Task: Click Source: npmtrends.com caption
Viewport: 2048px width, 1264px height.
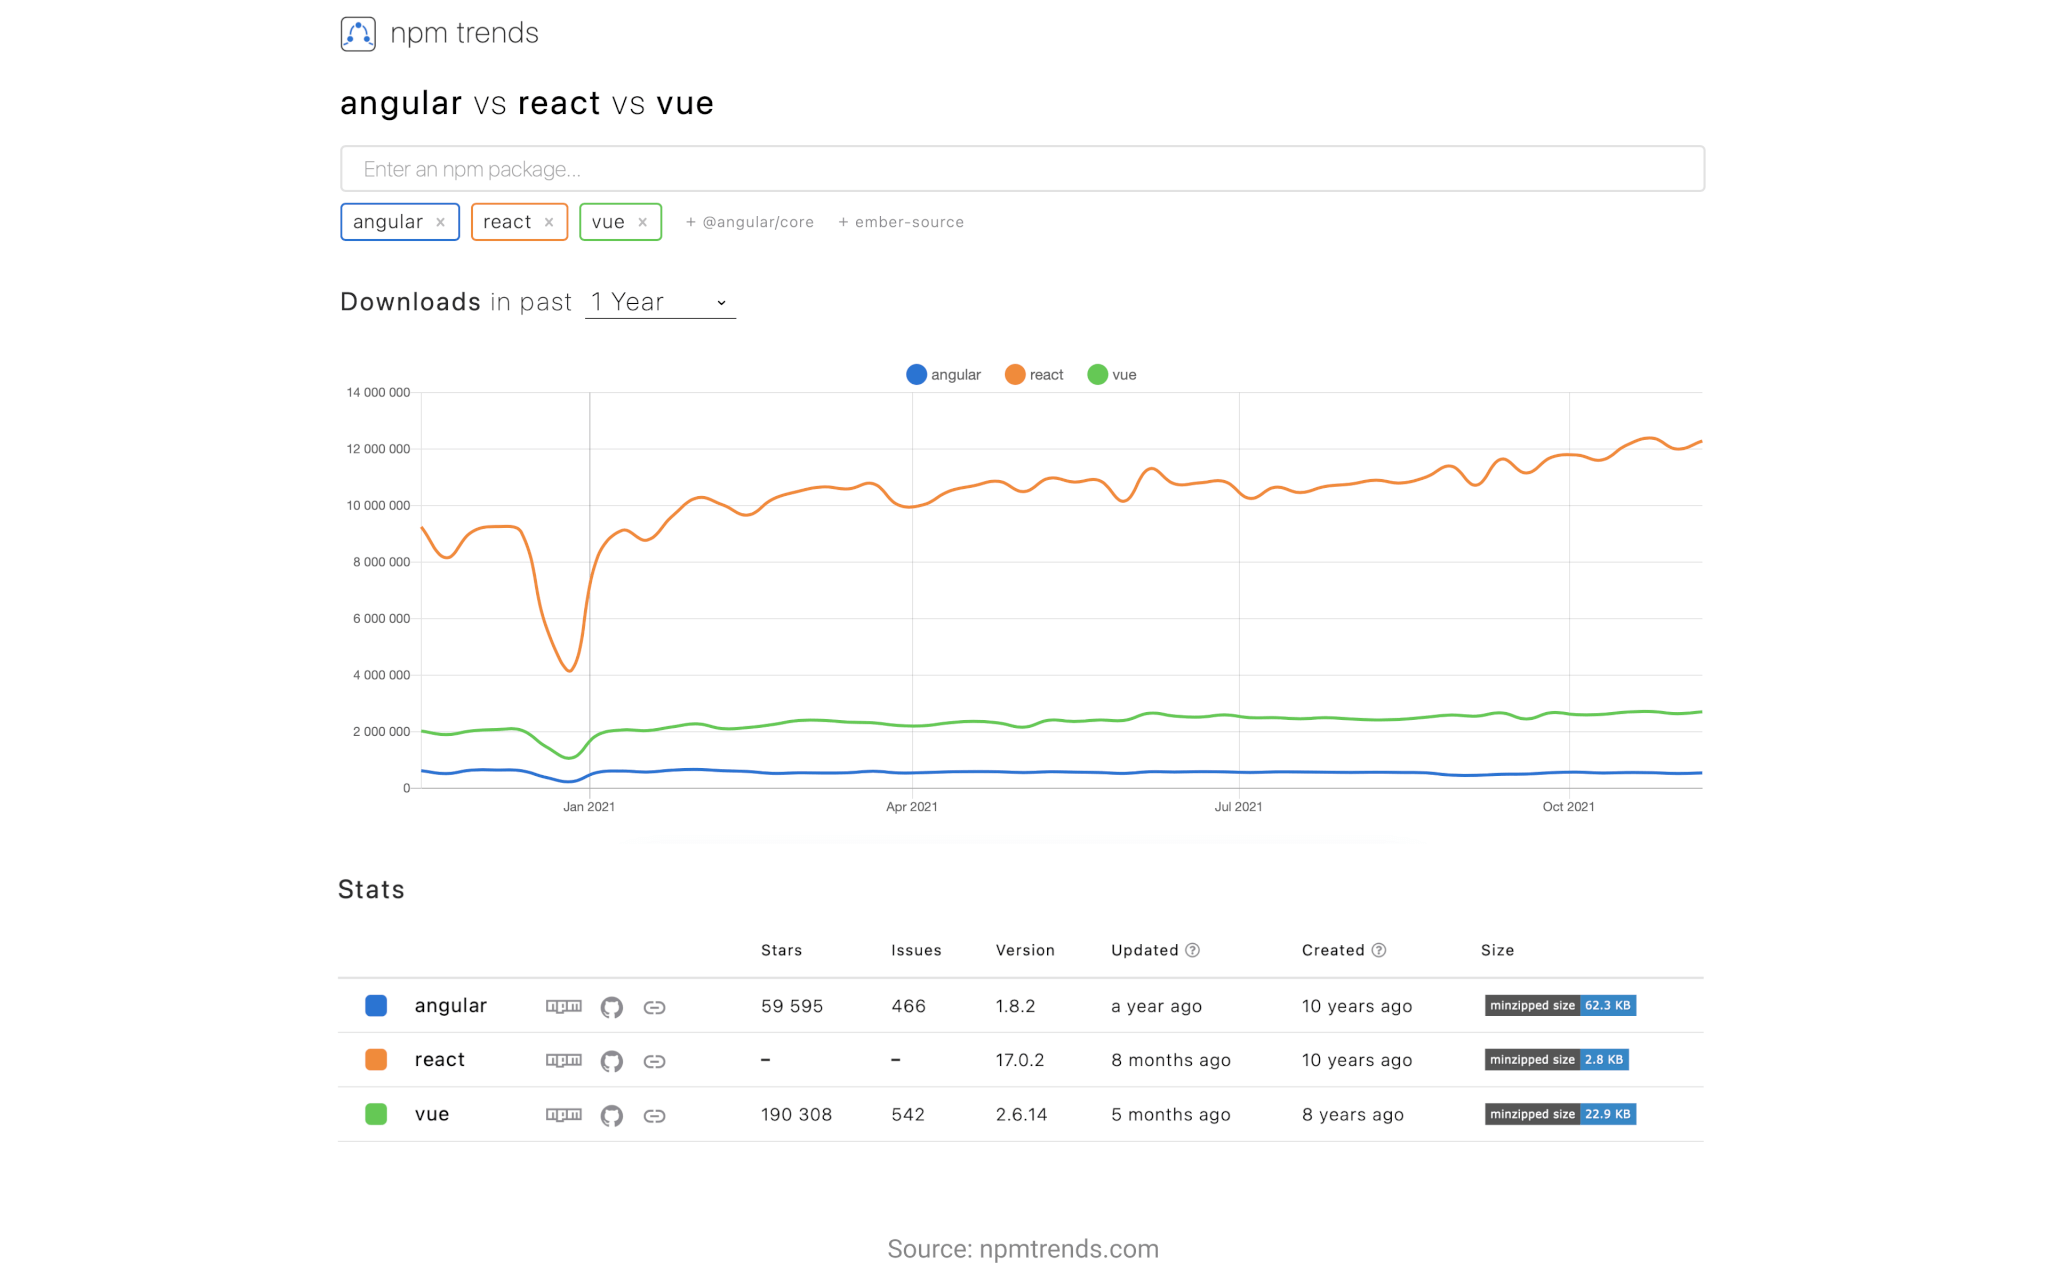Action: [1023, 1248]
